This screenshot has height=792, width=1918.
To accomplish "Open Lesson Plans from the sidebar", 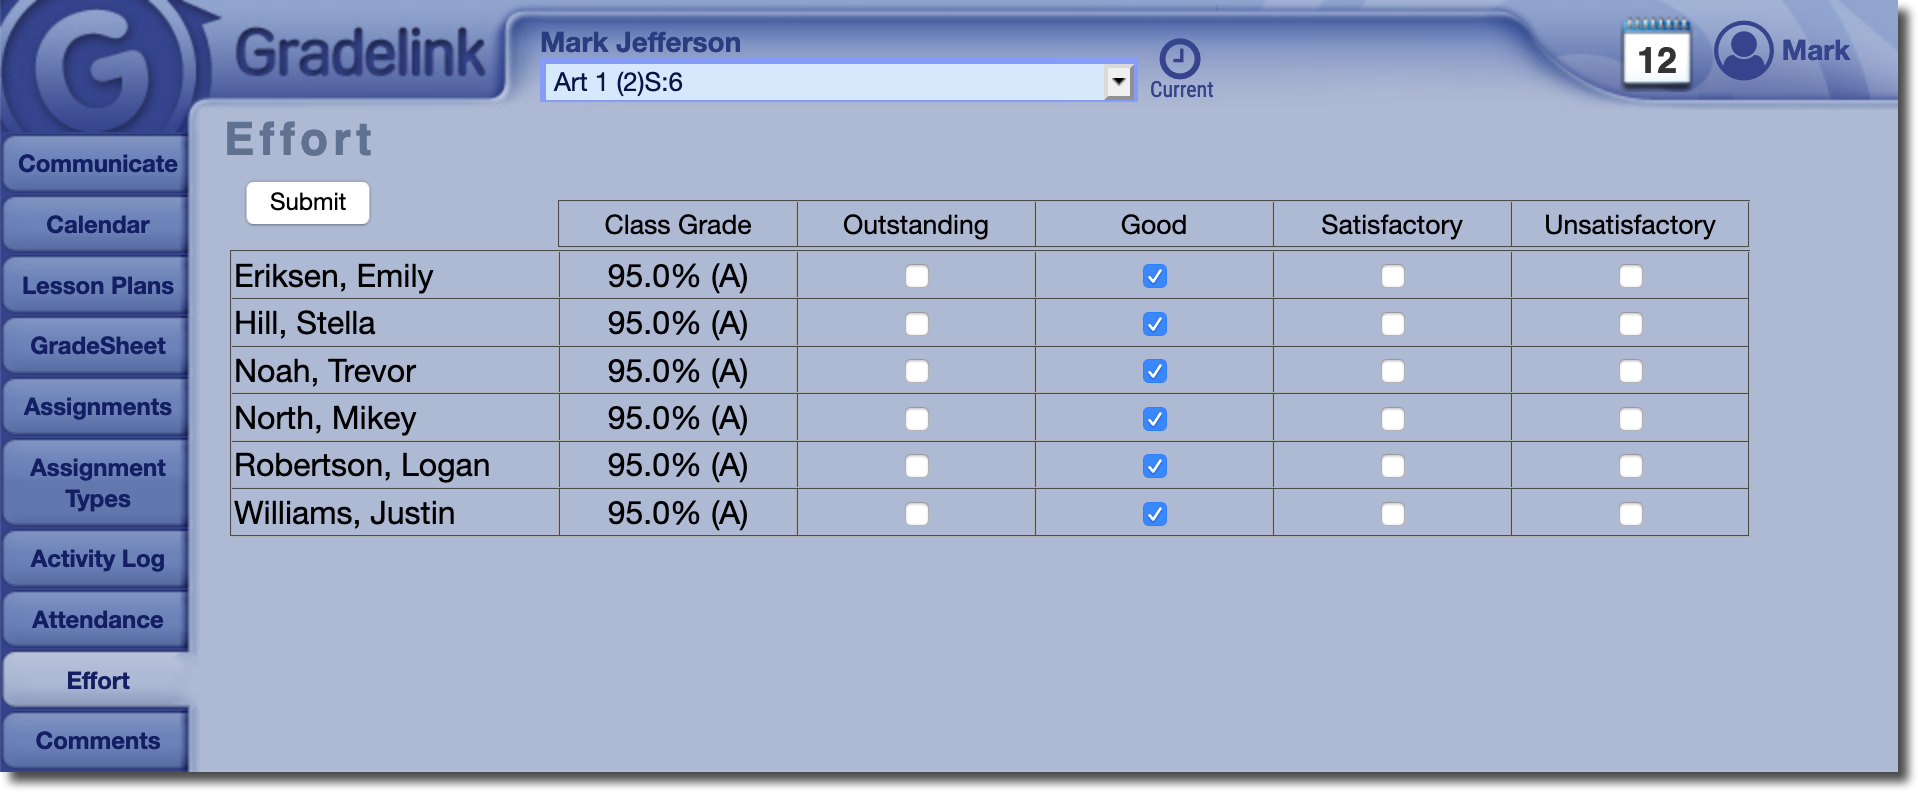I will [x=97, y=286].
